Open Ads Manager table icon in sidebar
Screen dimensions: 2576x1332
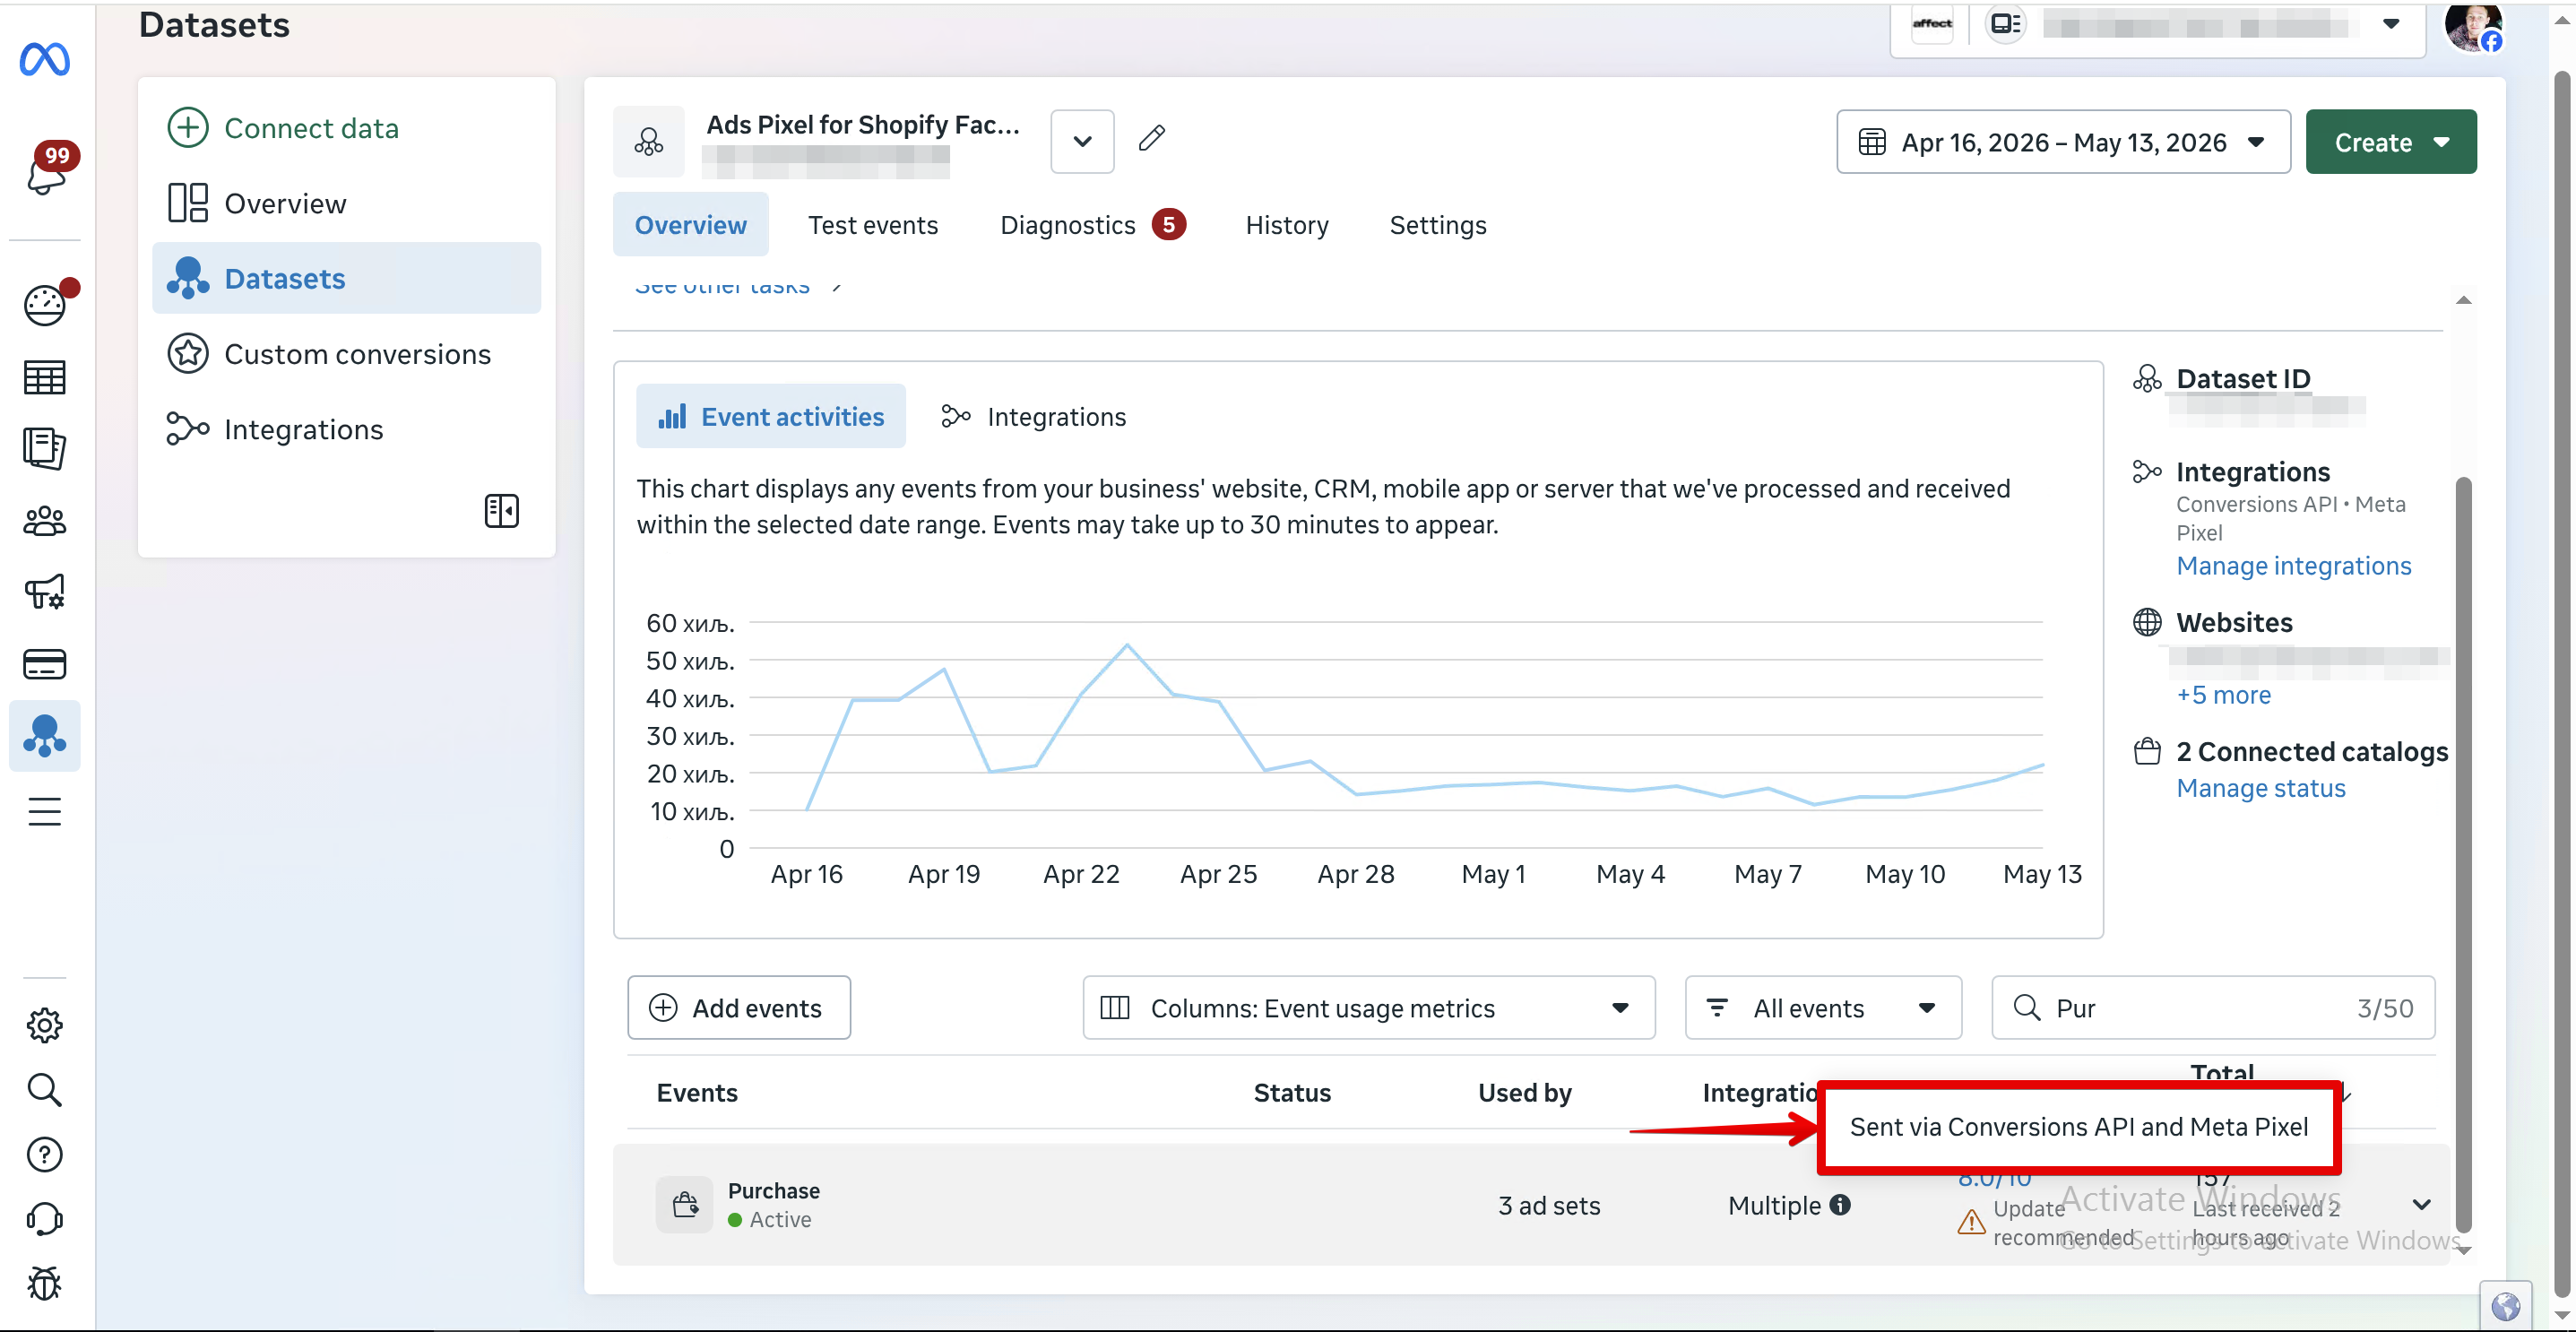(x=45, y=377)
